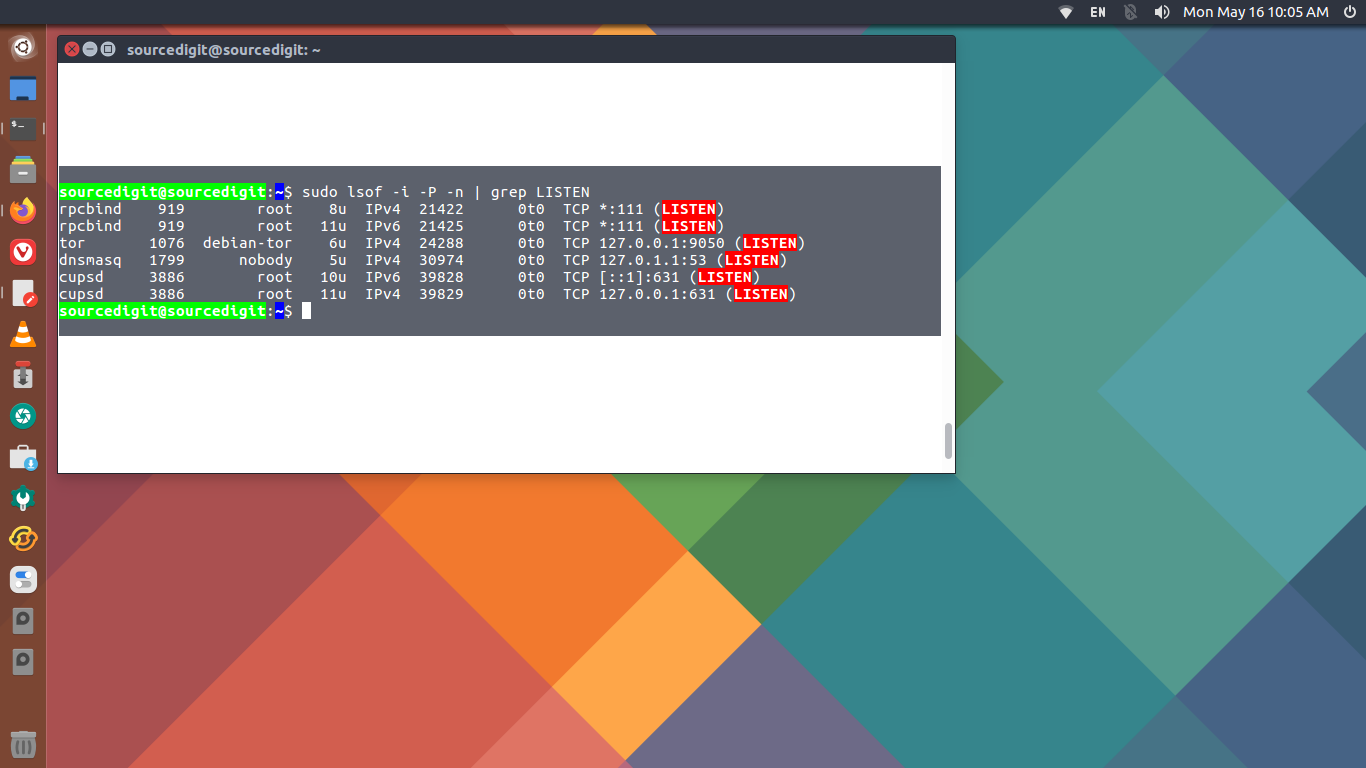1366x768 pixels.
Task: Launch the orange sync arrows app
Action: tap(23, 539)
